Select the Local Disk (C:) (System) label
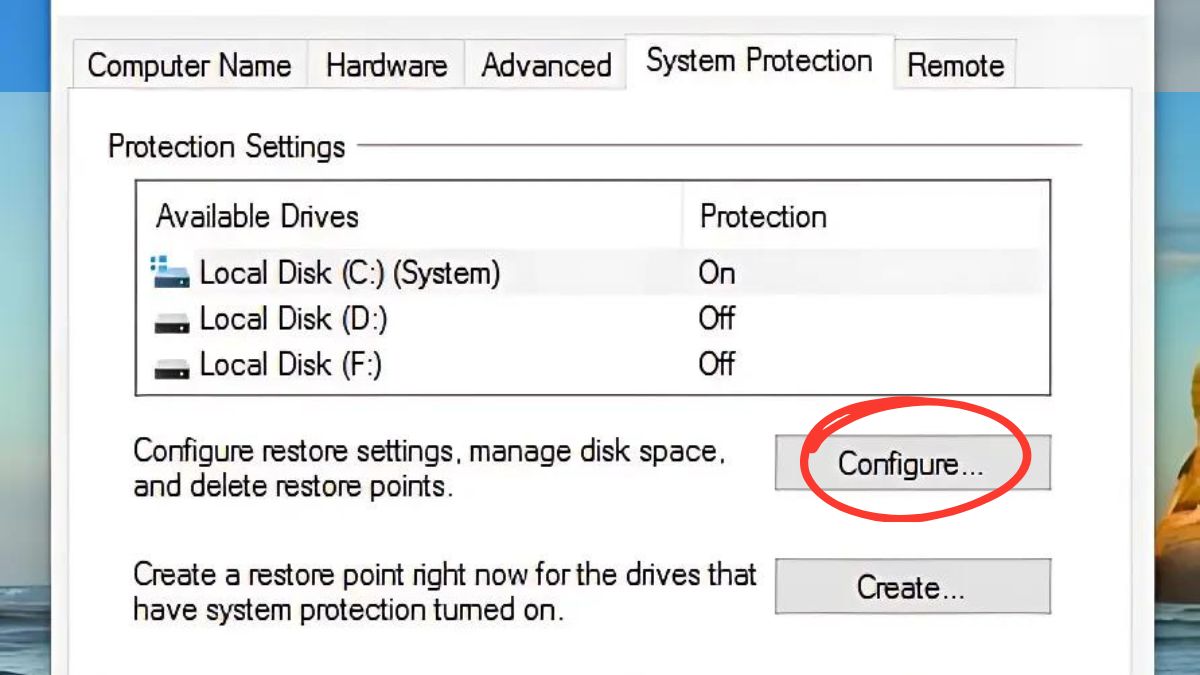This screenshot has width=1200, height=675. tap(350, 272)
